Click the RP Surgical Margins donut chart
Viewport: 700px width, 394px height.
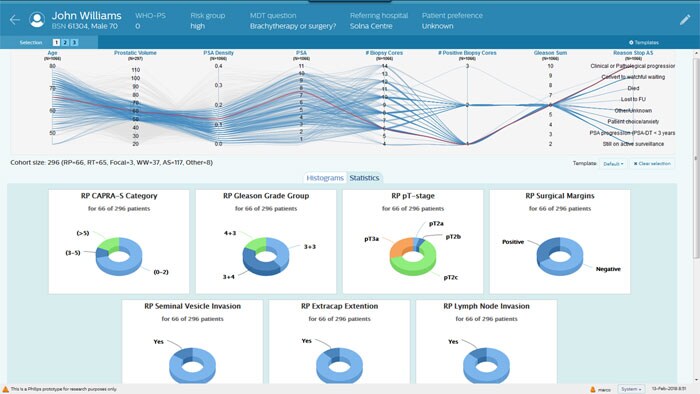pos(560,257)
